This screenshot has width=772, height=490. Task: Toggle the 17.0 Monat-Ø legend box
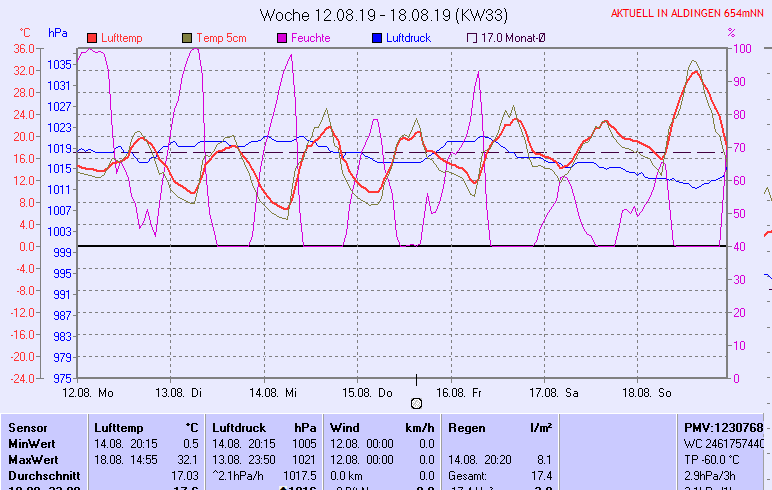[x=472, y=38]
